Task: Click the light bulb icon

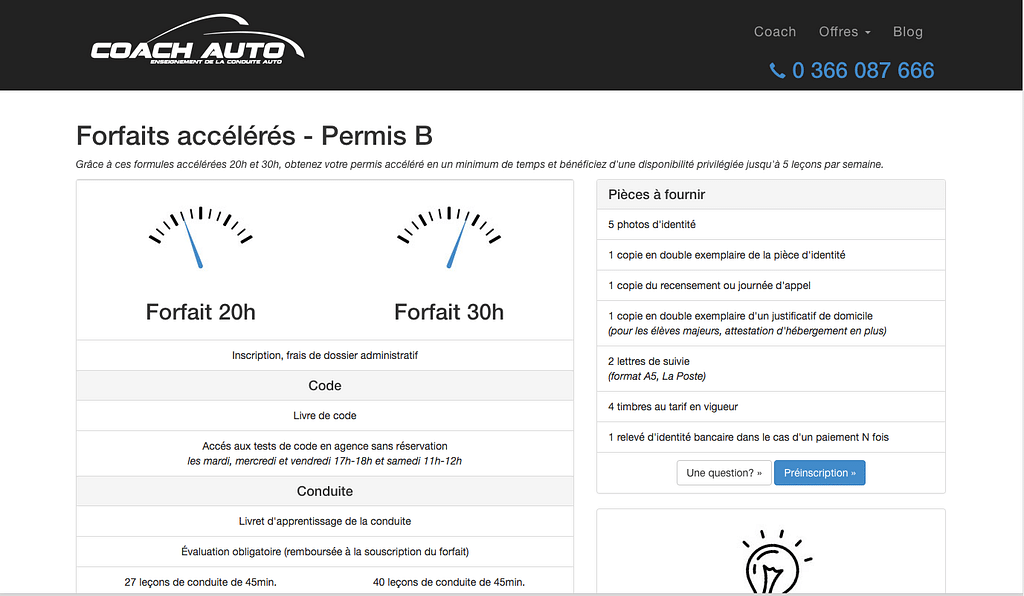Action: (770, 562)
